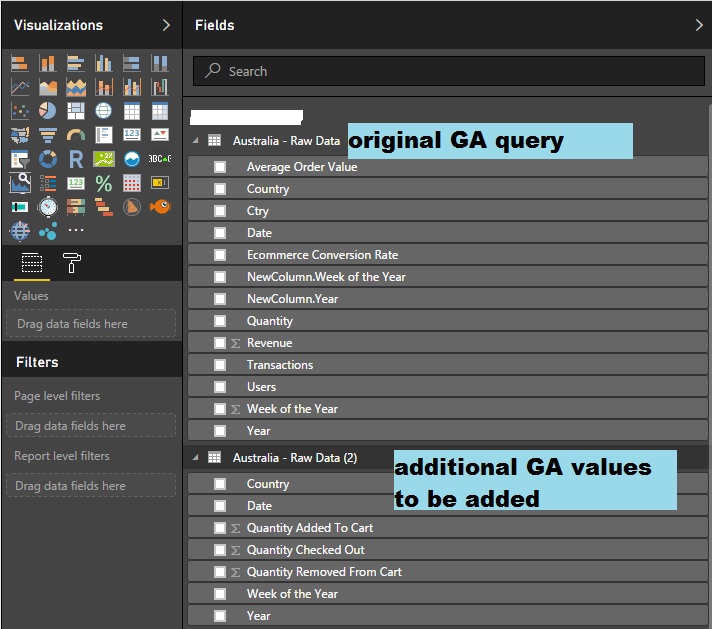Choose the Waterfall chart visual
This screenshot has width=722, height=629.
[160, 87]
